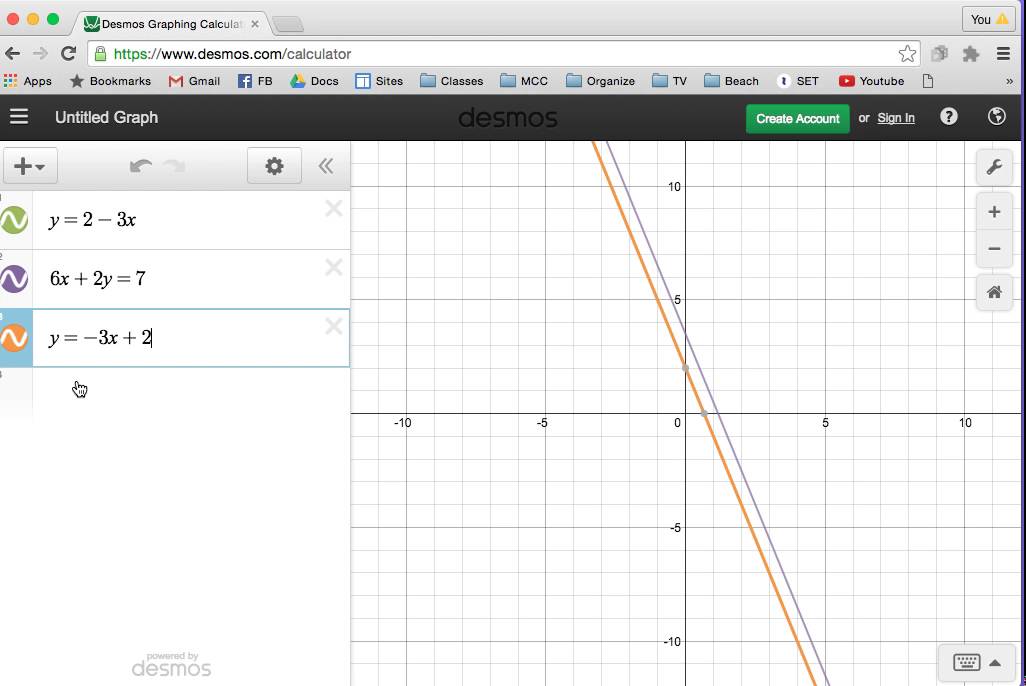Redo the expression edit
This screenshot has width=1026, height=686.
point(174,166)
